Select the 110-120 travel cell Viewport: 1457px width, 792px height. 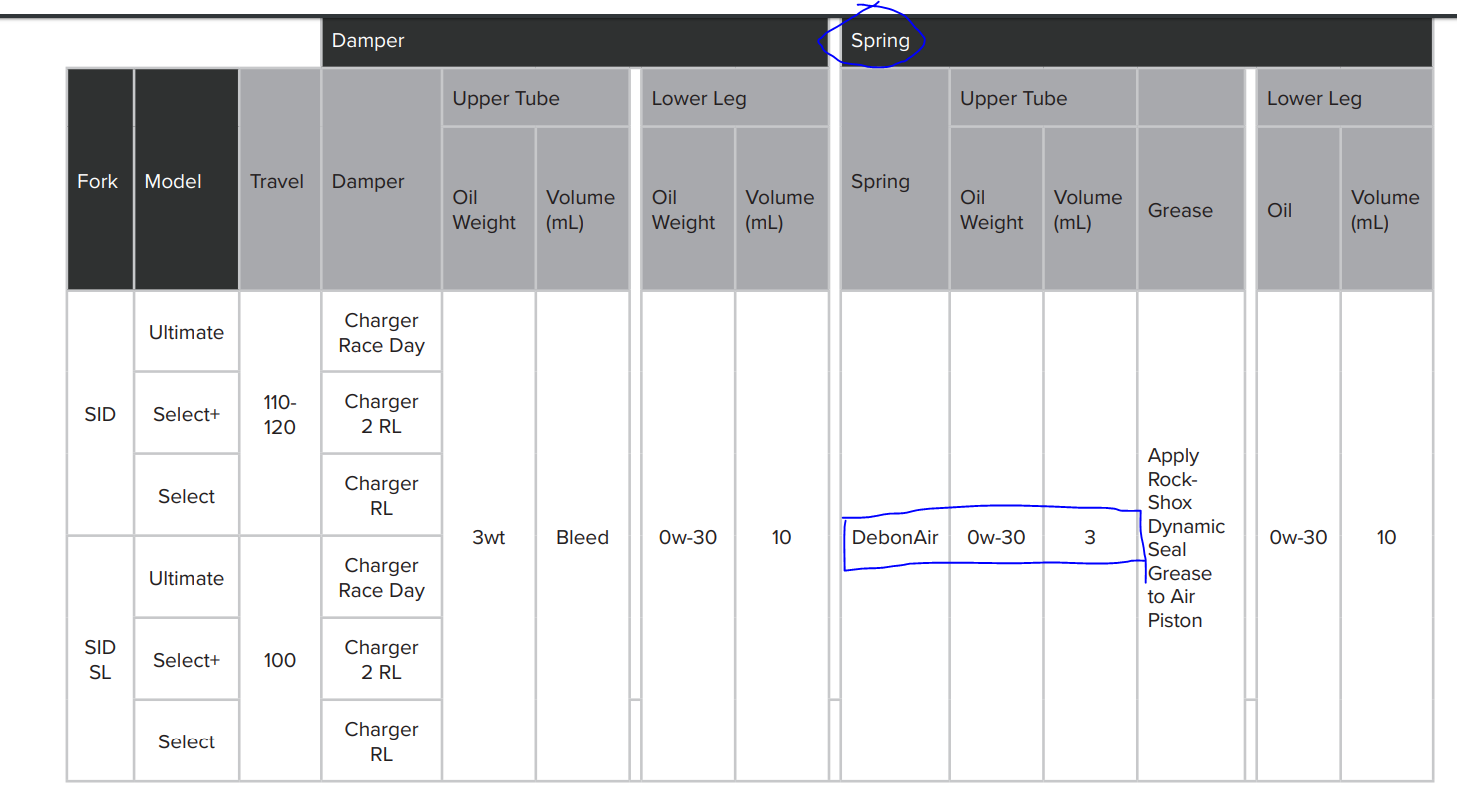coord(280,414)
